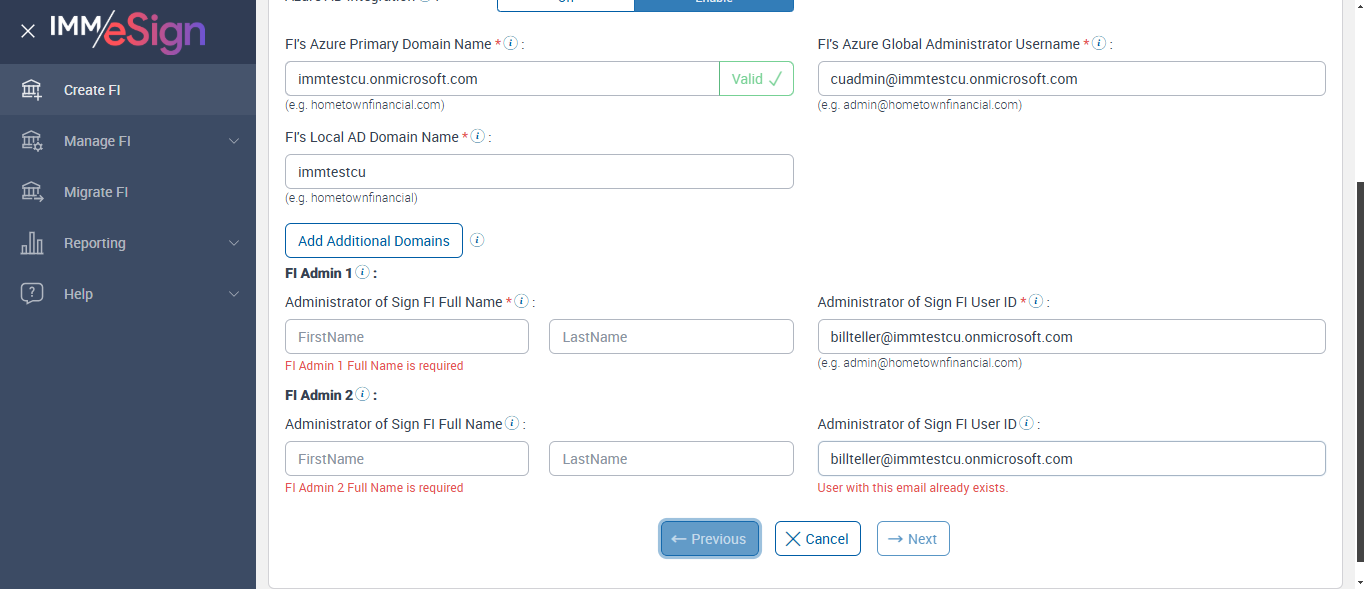Viewport: 1366px width, 589px height.
Task: Focus FI Admin 1 FirstName field
Action: (x=407, y=337)
